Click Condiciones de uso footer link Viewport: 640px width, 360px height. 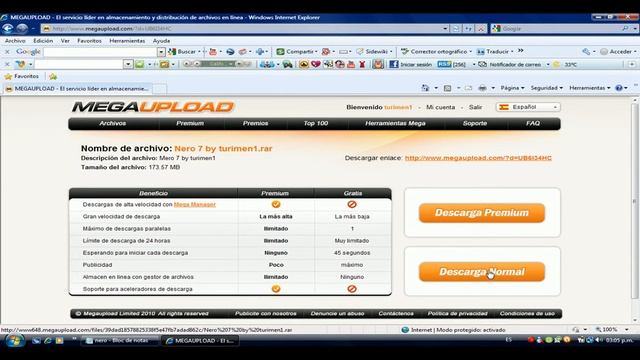527,313
